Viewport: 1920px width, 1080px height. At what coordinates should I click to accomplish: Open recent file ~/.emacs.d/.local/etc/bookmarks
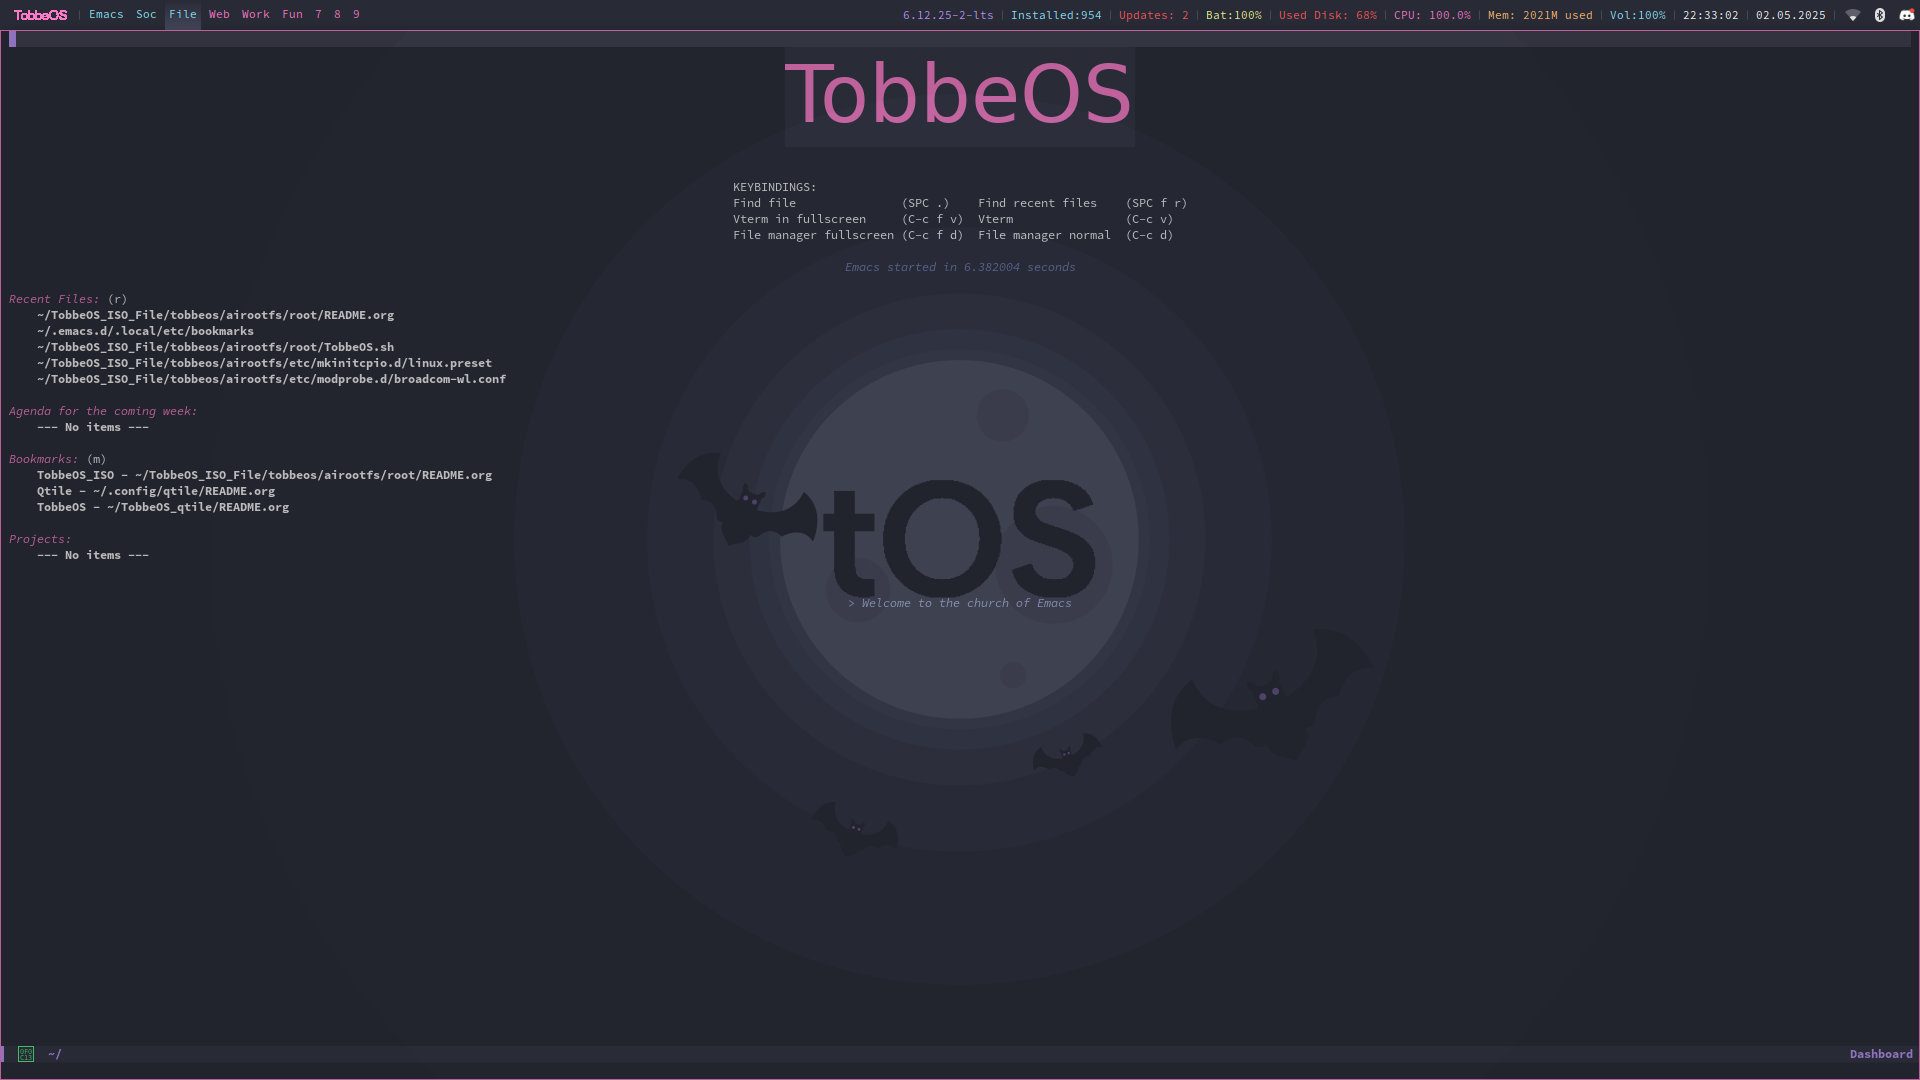[145, 331]
